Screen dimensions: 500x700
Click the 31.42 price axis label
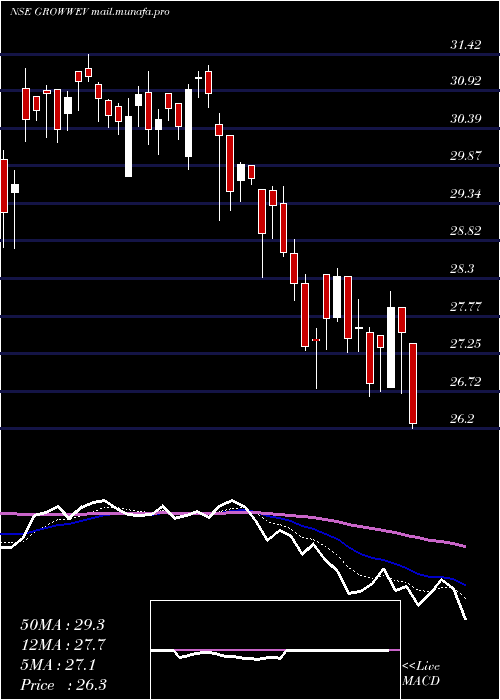point(466,44)
